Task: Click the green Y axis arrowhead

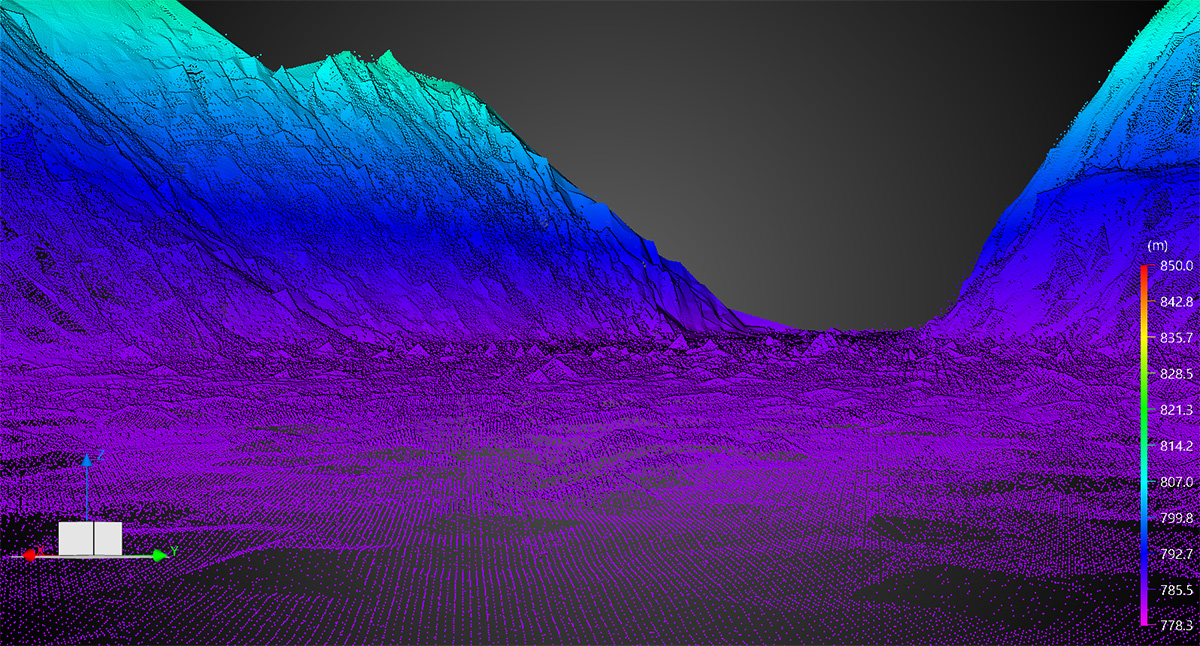Action: (159, 554)
